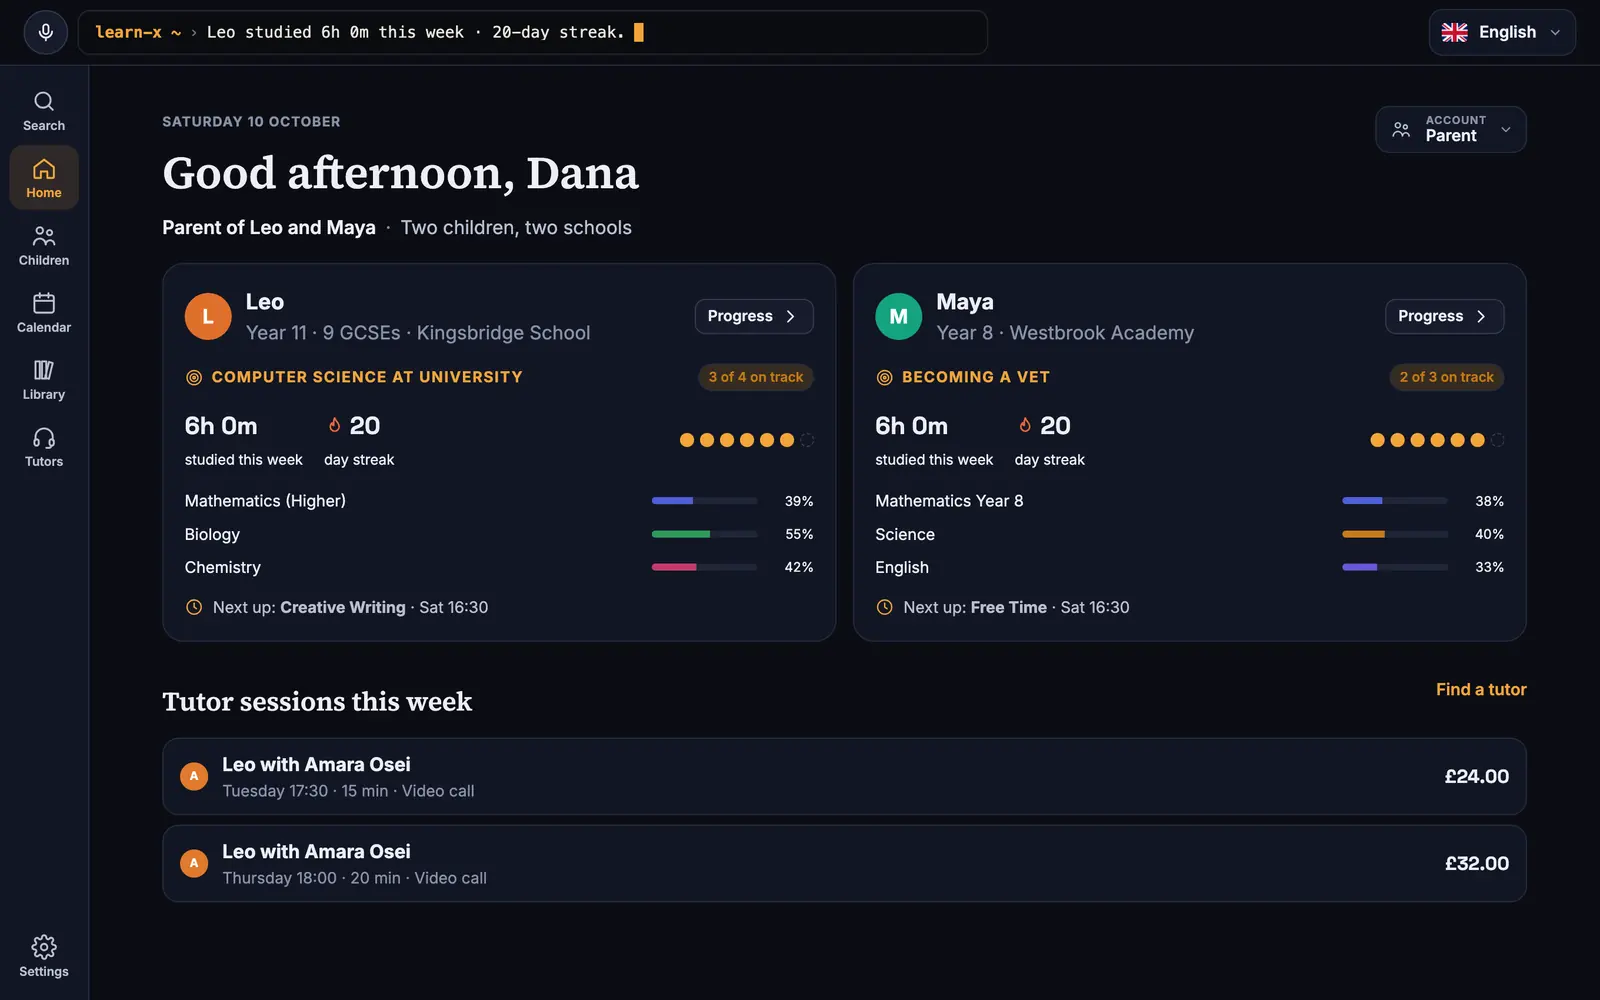Click Leo's Biology progress bar
Viewport: 1600px width, 1000px height.
pos(704,534)
